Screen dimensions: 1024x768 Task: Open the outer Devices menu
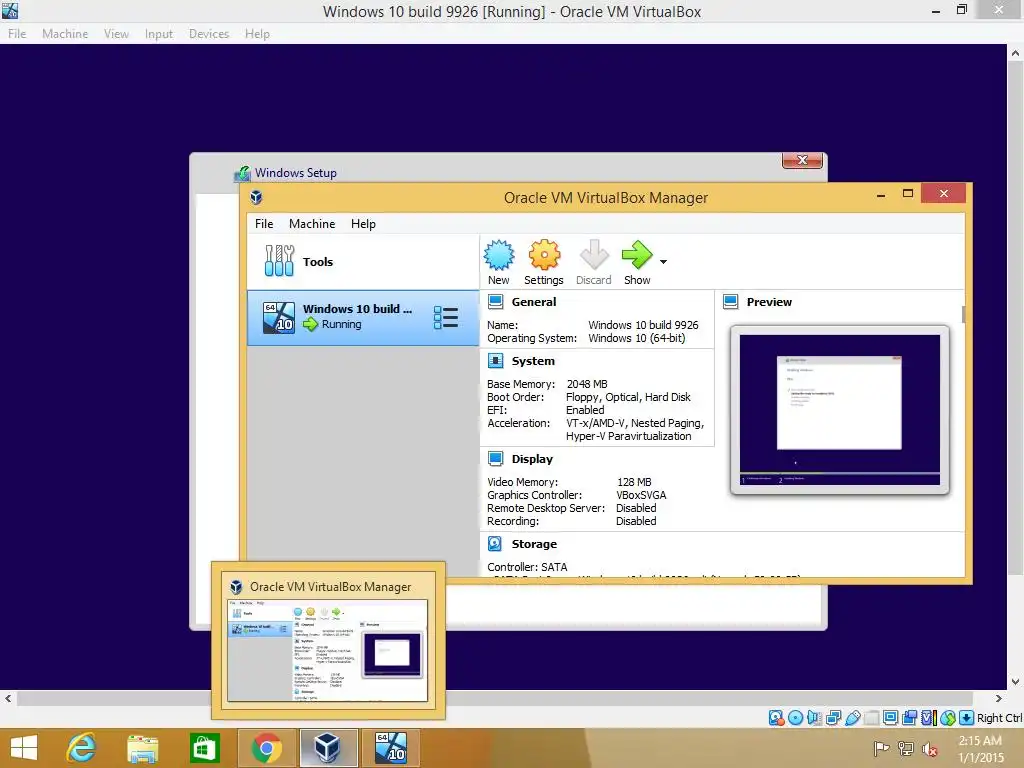[x=209, y=33]
